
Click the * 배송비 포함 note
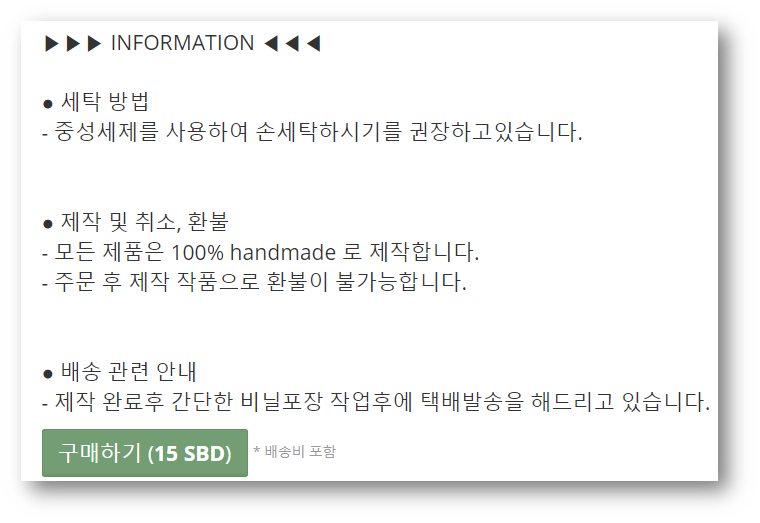(x=295, y=452)
